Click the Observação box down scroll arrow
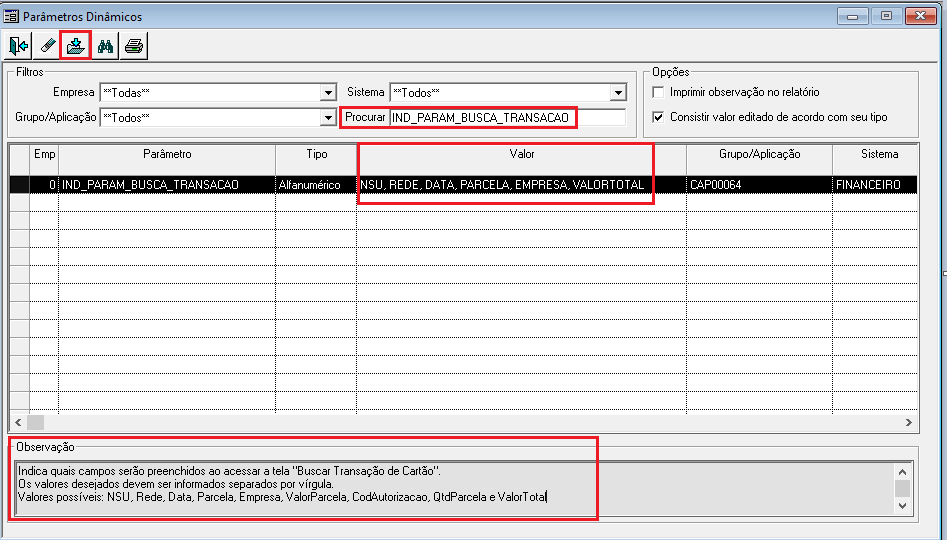This screenshot has height=540, width=947. [902, 506]
